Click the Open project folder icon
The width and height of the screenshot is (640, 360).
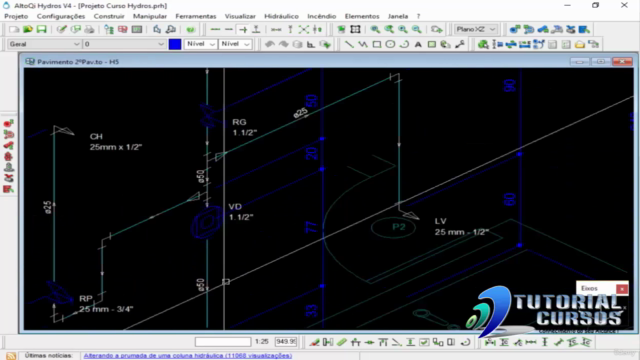click(x=28, y=29)
